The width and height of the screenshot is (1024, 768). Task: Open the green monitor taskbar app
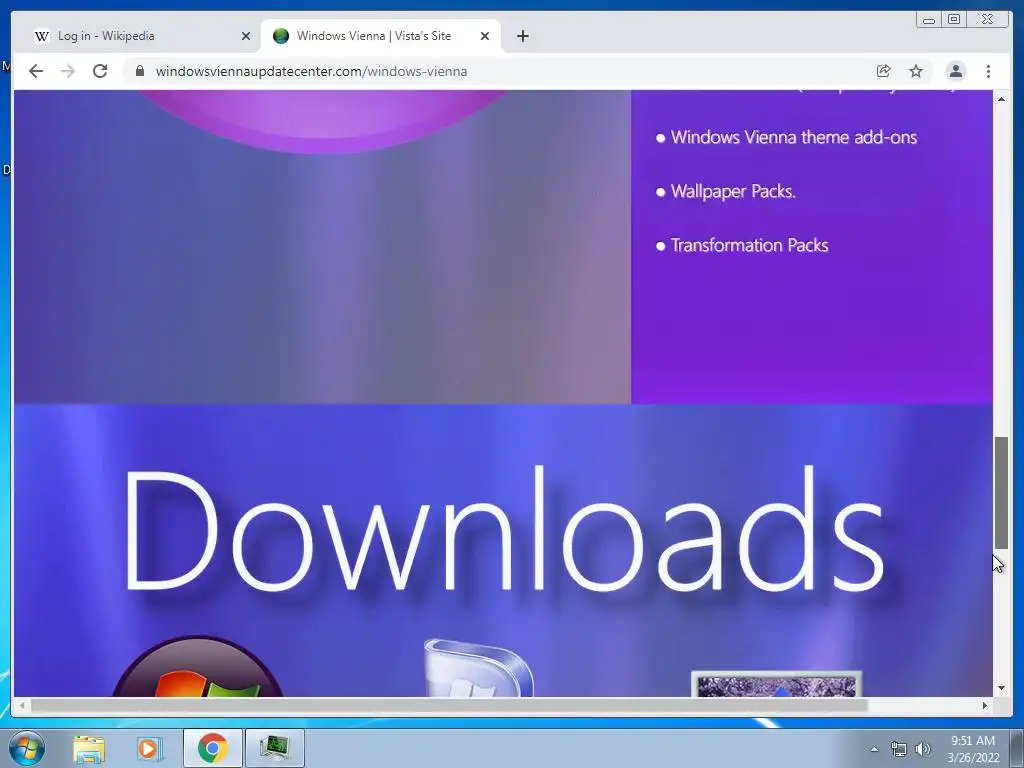tap(274, 748)
